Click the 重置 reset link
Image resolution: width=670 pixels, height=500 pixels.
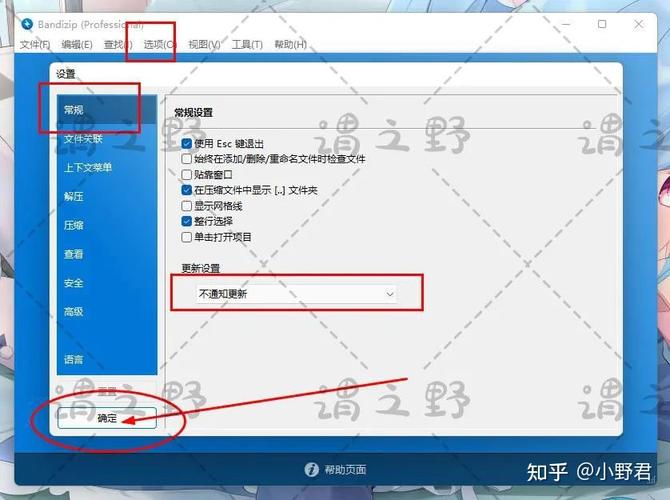107,391
